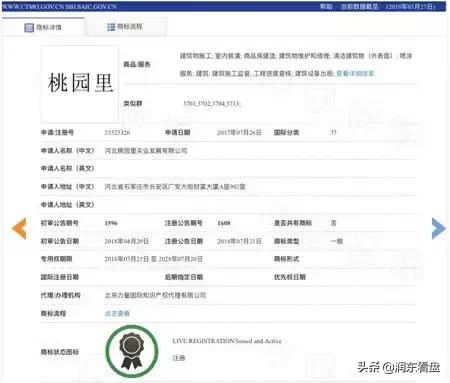Click the 申请/注册号 label
Viewport: 450px width, 383px height.
coord(57,133)
